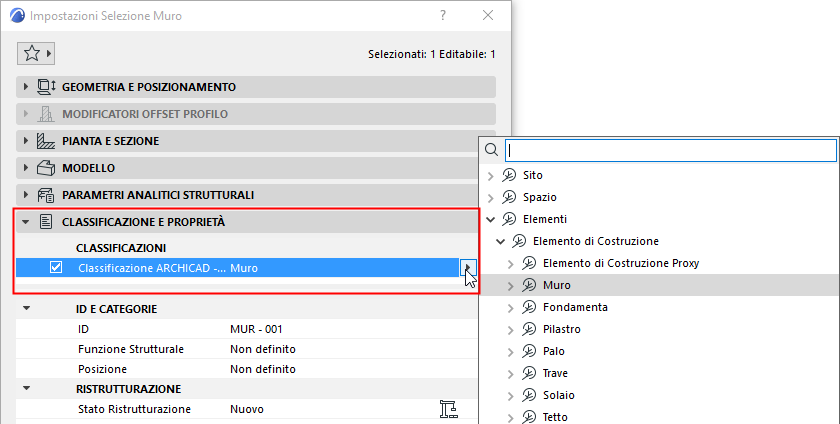Focus the classification search field
The image size is (840, 424).
point(671,150)
